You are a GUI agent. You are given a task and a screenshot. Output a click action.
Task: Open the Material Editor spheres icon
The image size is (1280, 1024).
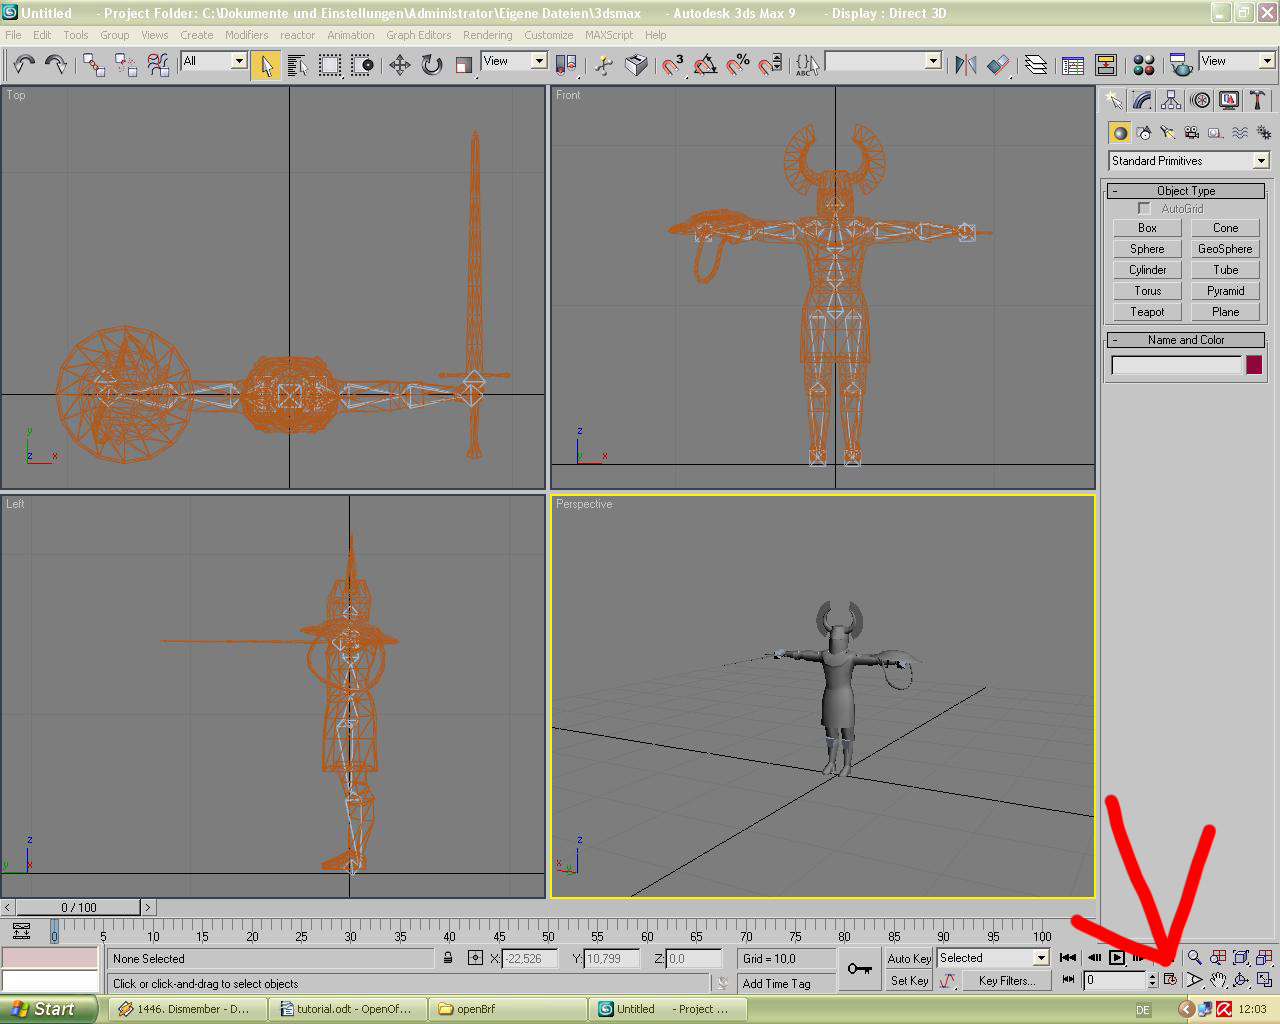tap(1144, 65)
